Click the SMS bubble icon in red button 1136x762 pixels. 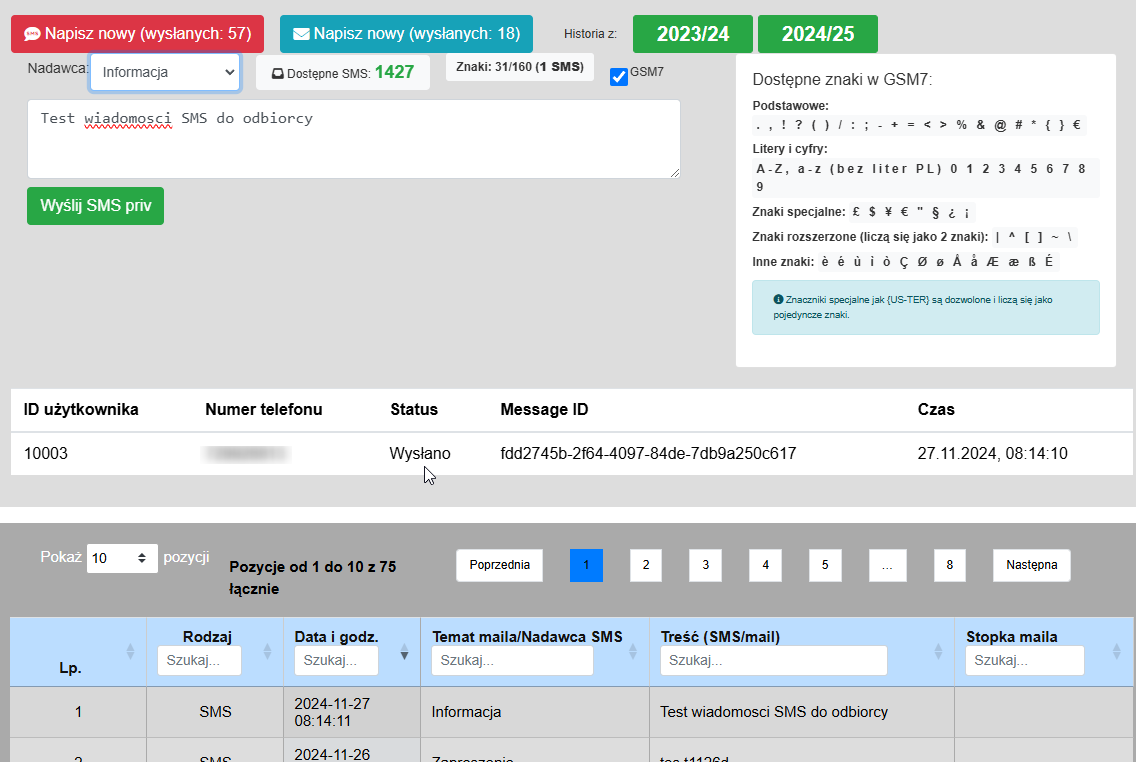[x=31, y=34]
